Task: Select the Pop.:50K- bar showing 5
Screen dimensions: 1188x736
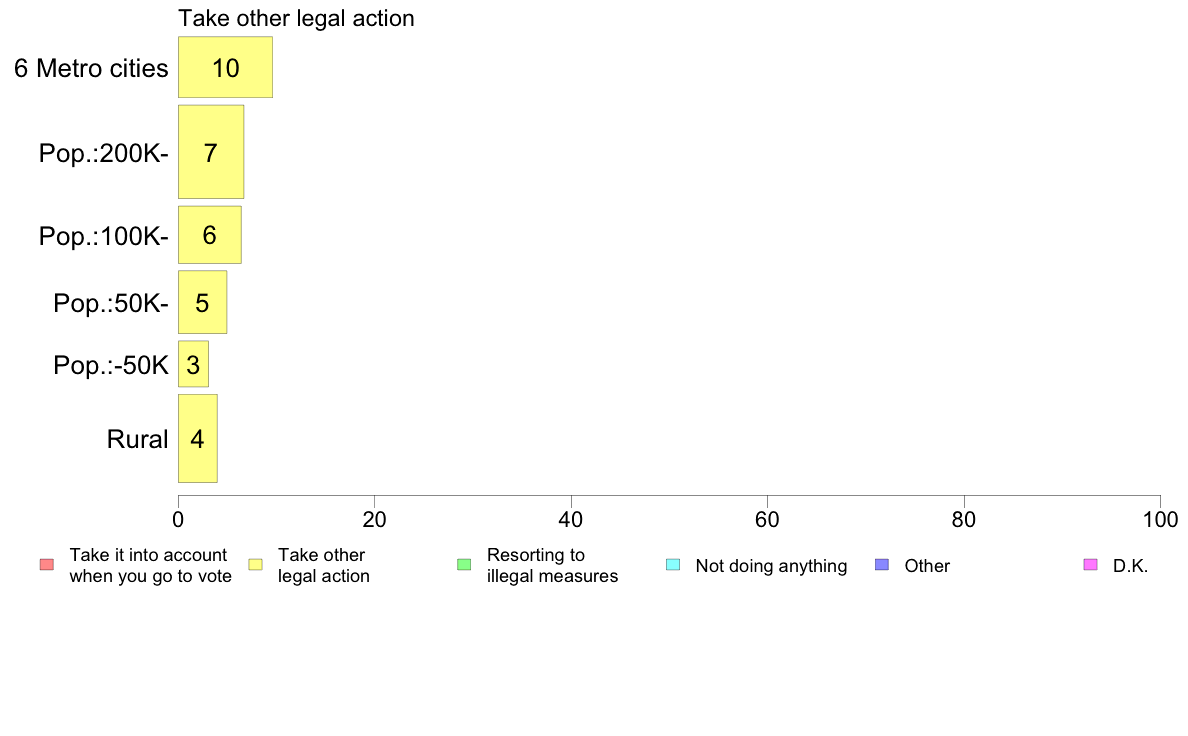Action: 202,302
